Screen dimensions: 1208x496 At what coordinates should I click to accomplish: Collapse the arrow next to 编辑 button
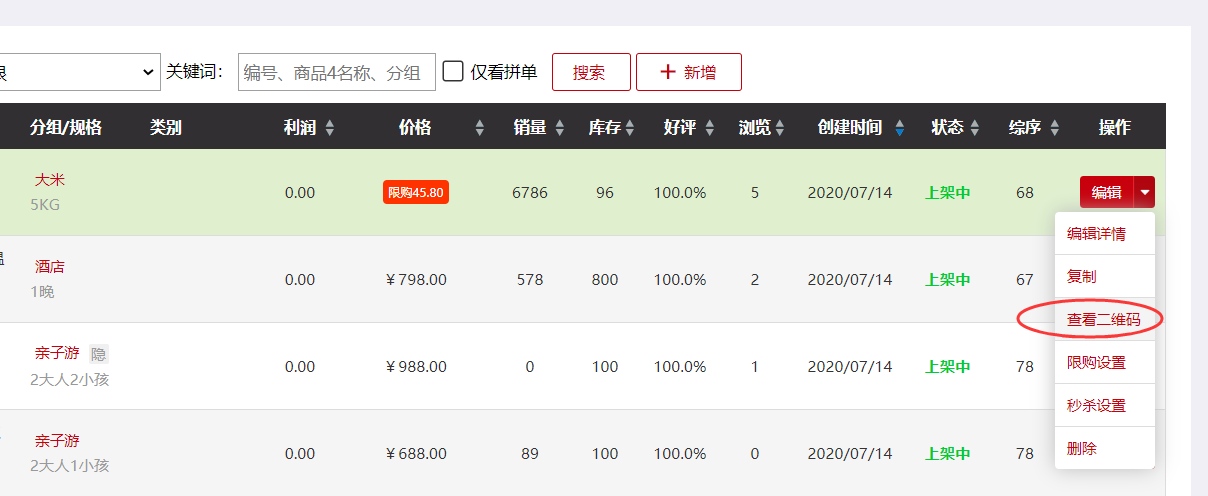pyautogui.click(x=1145, y=193)
